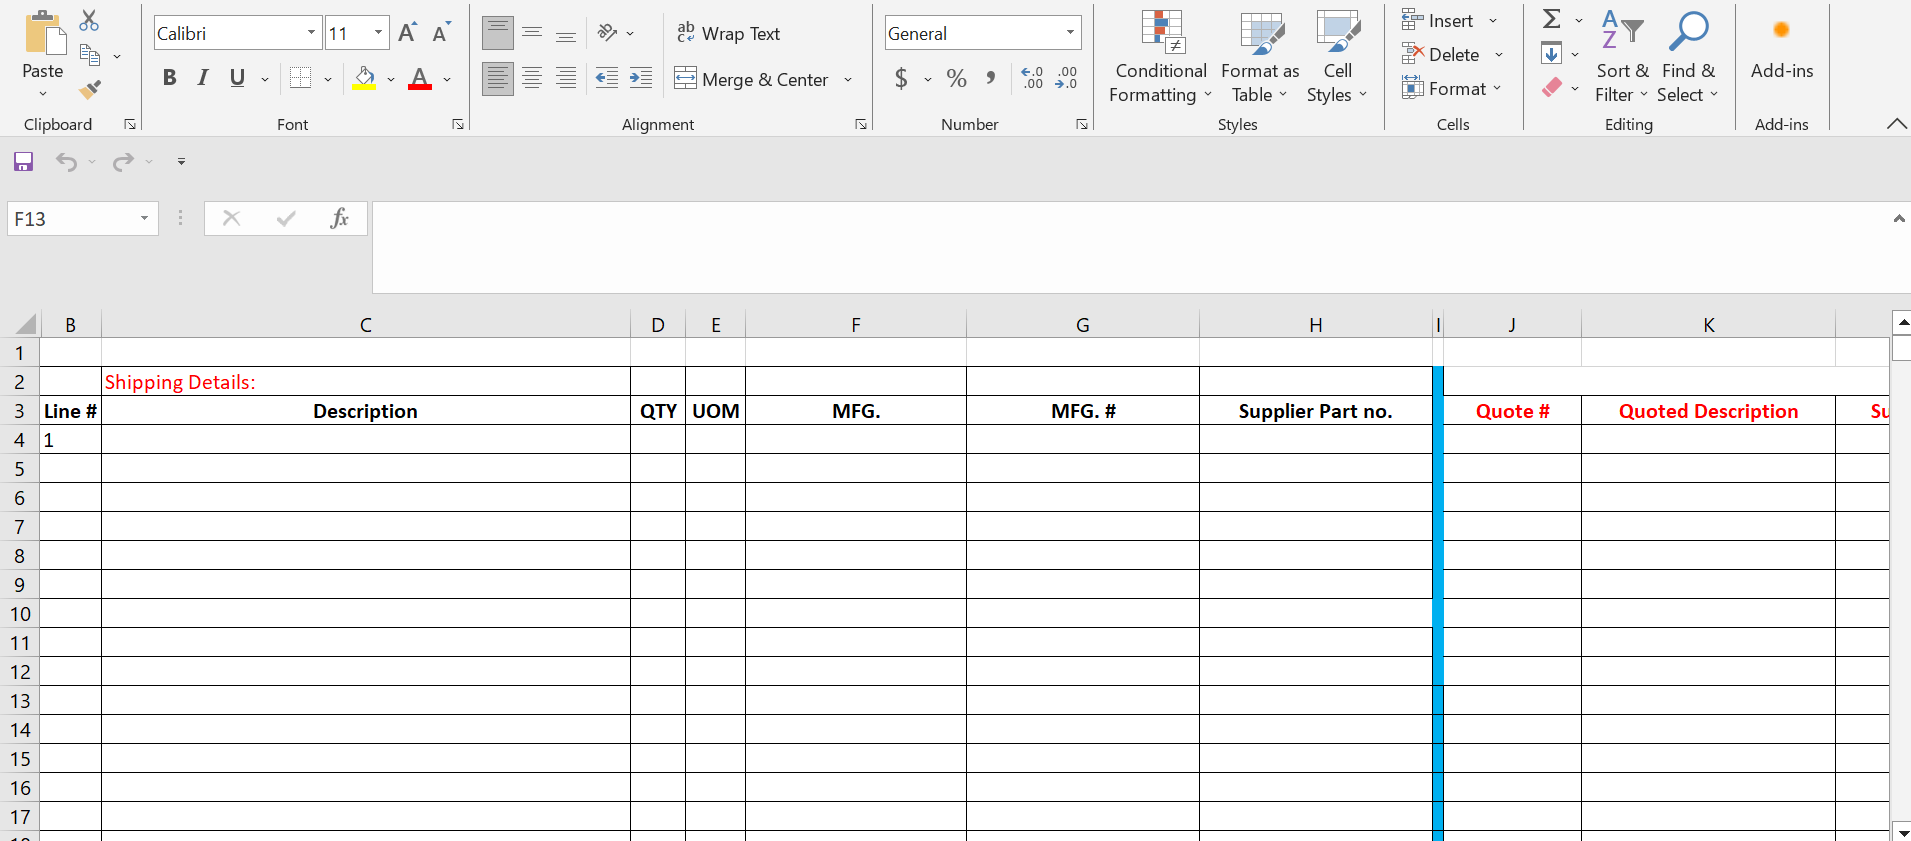Apply the red Font Color
The height and width of the screenshot is (841, 1911).
(x=420, y=78)
